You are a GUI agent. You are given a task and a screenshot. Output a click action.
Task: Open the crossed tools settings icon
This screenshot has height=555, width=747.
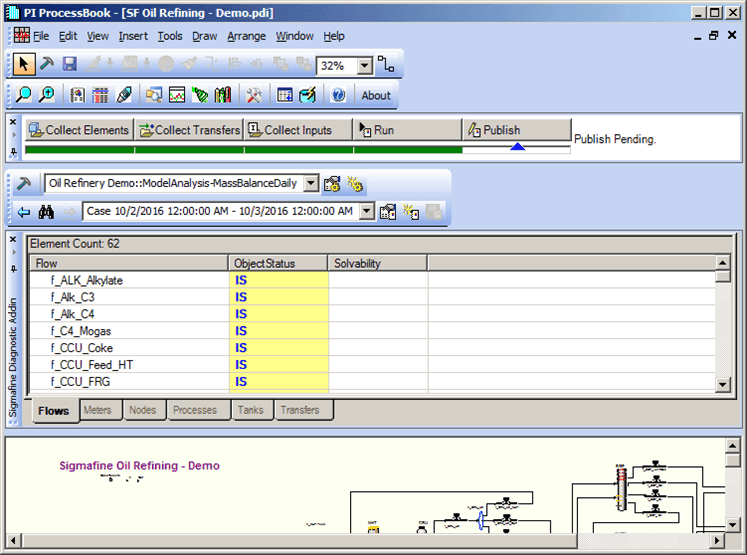pyautogui.click(x=254, y=95)
